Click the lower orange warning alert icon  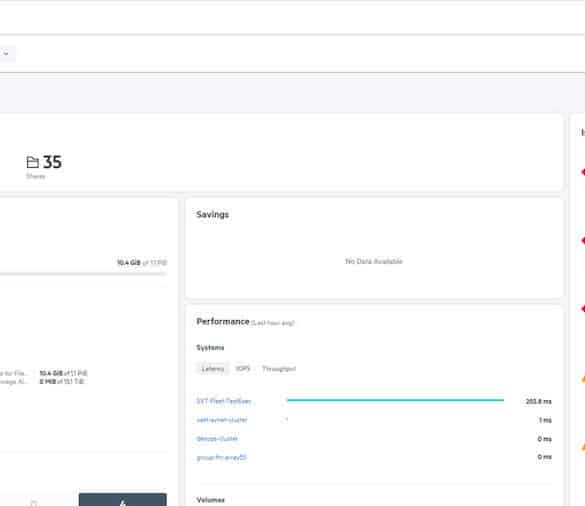(583, 447)
